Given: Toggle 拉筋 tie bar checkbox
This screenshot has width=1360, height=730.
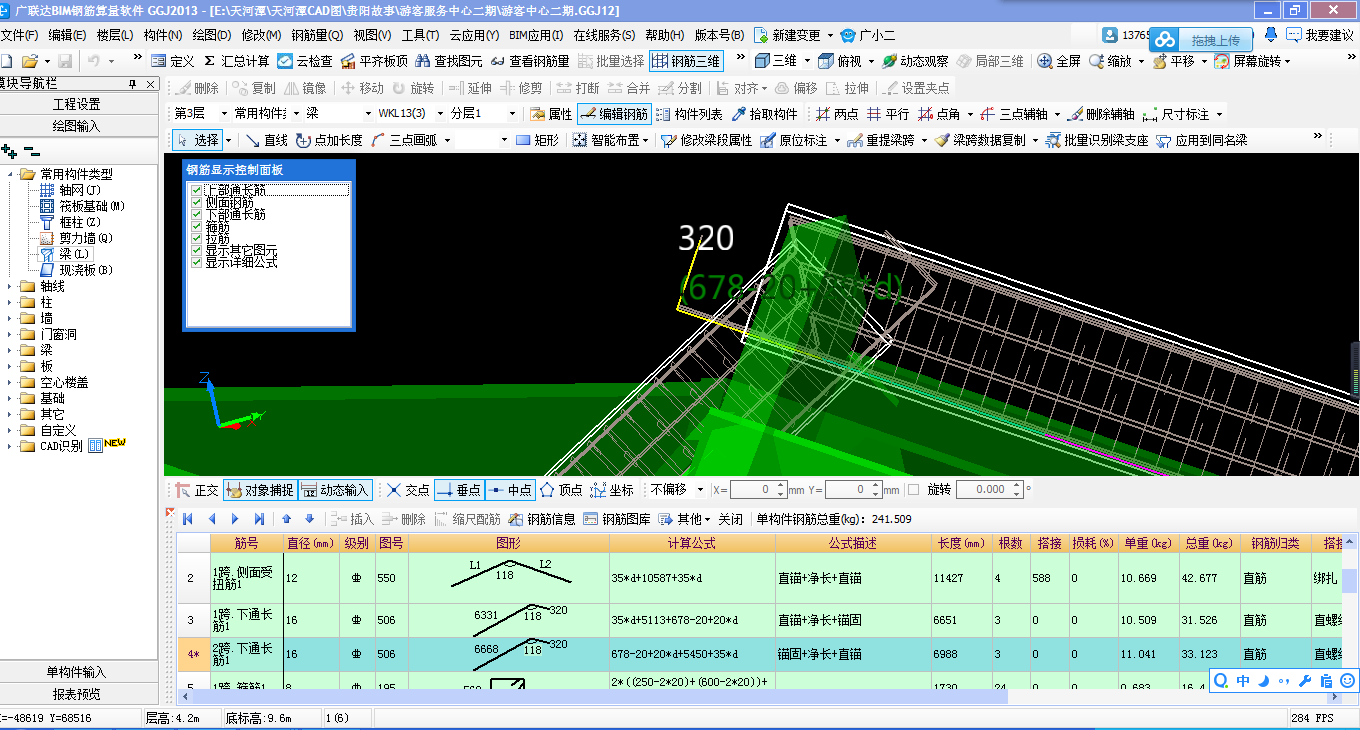Looking at the screenshot, I should click(196, 239).
